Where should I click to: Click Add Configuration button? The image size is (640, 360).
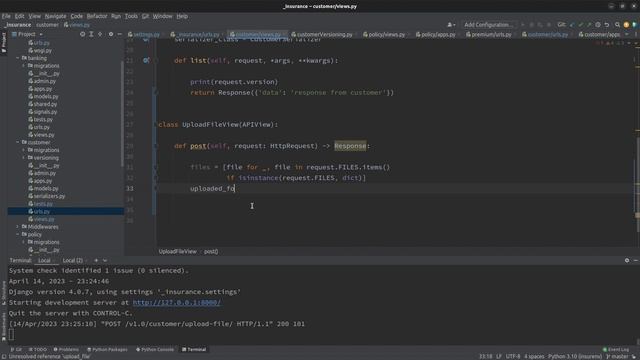(x=488, y=25)
